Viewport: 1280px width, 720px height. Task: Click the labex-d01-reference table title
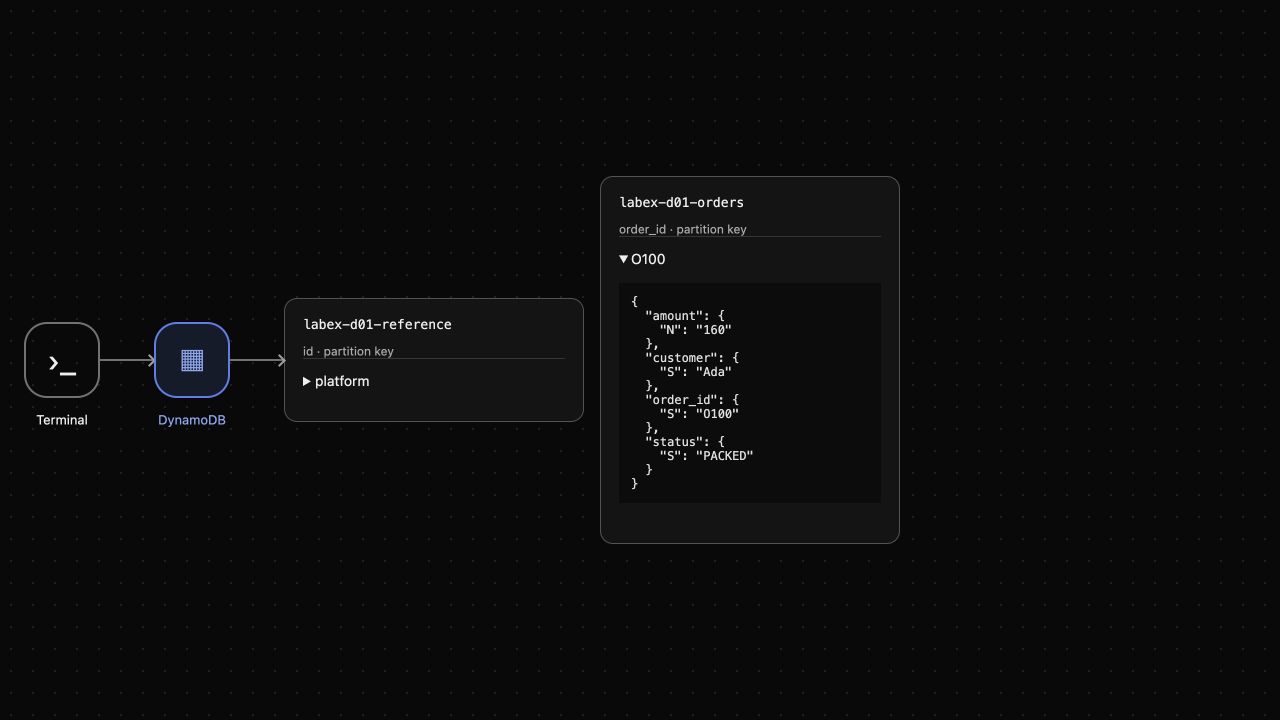377,324
